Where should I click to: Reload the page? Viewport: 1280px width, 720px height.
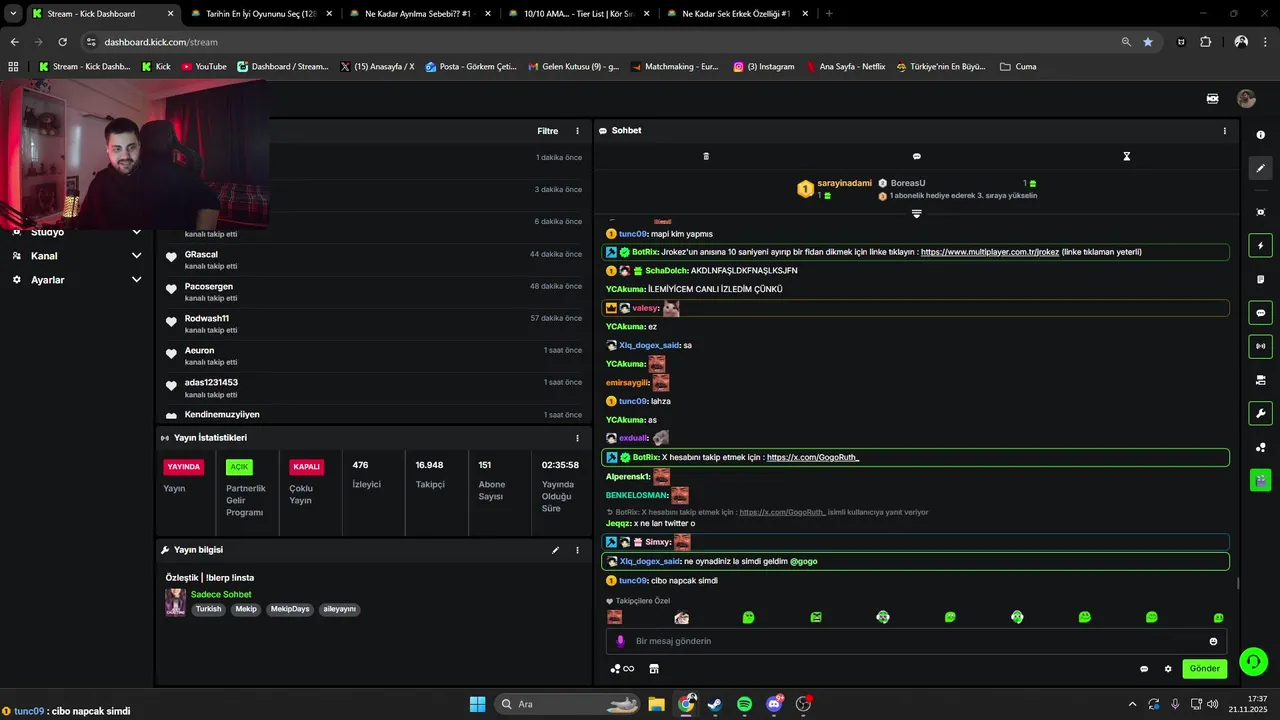(63, 42)
